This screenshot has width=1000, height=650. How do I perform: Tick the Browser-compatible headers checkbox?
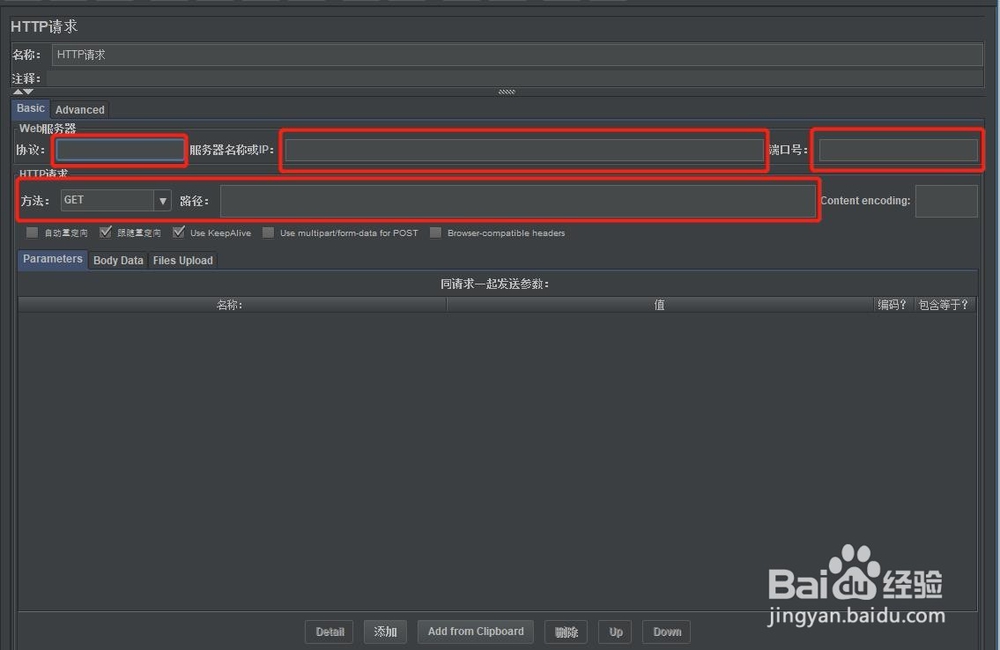point(436,233)
